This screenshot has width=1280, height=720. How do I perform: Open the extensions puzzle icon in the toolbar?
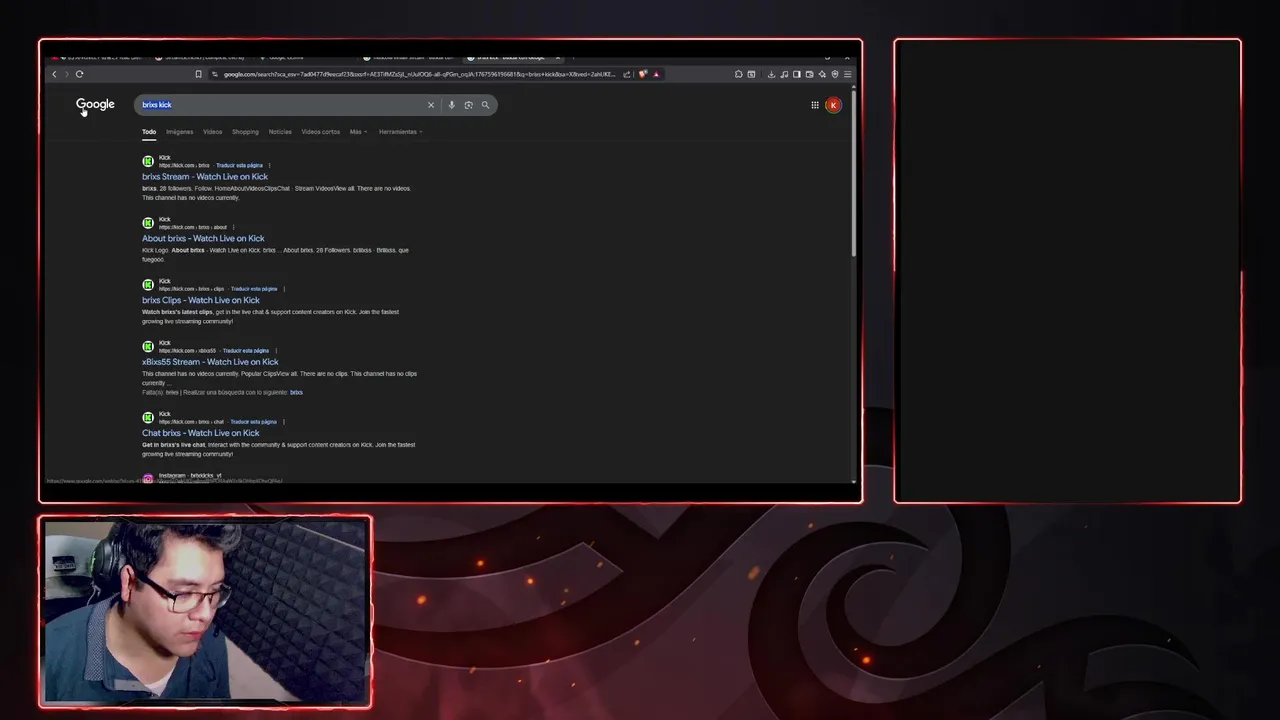click(738, 74)
